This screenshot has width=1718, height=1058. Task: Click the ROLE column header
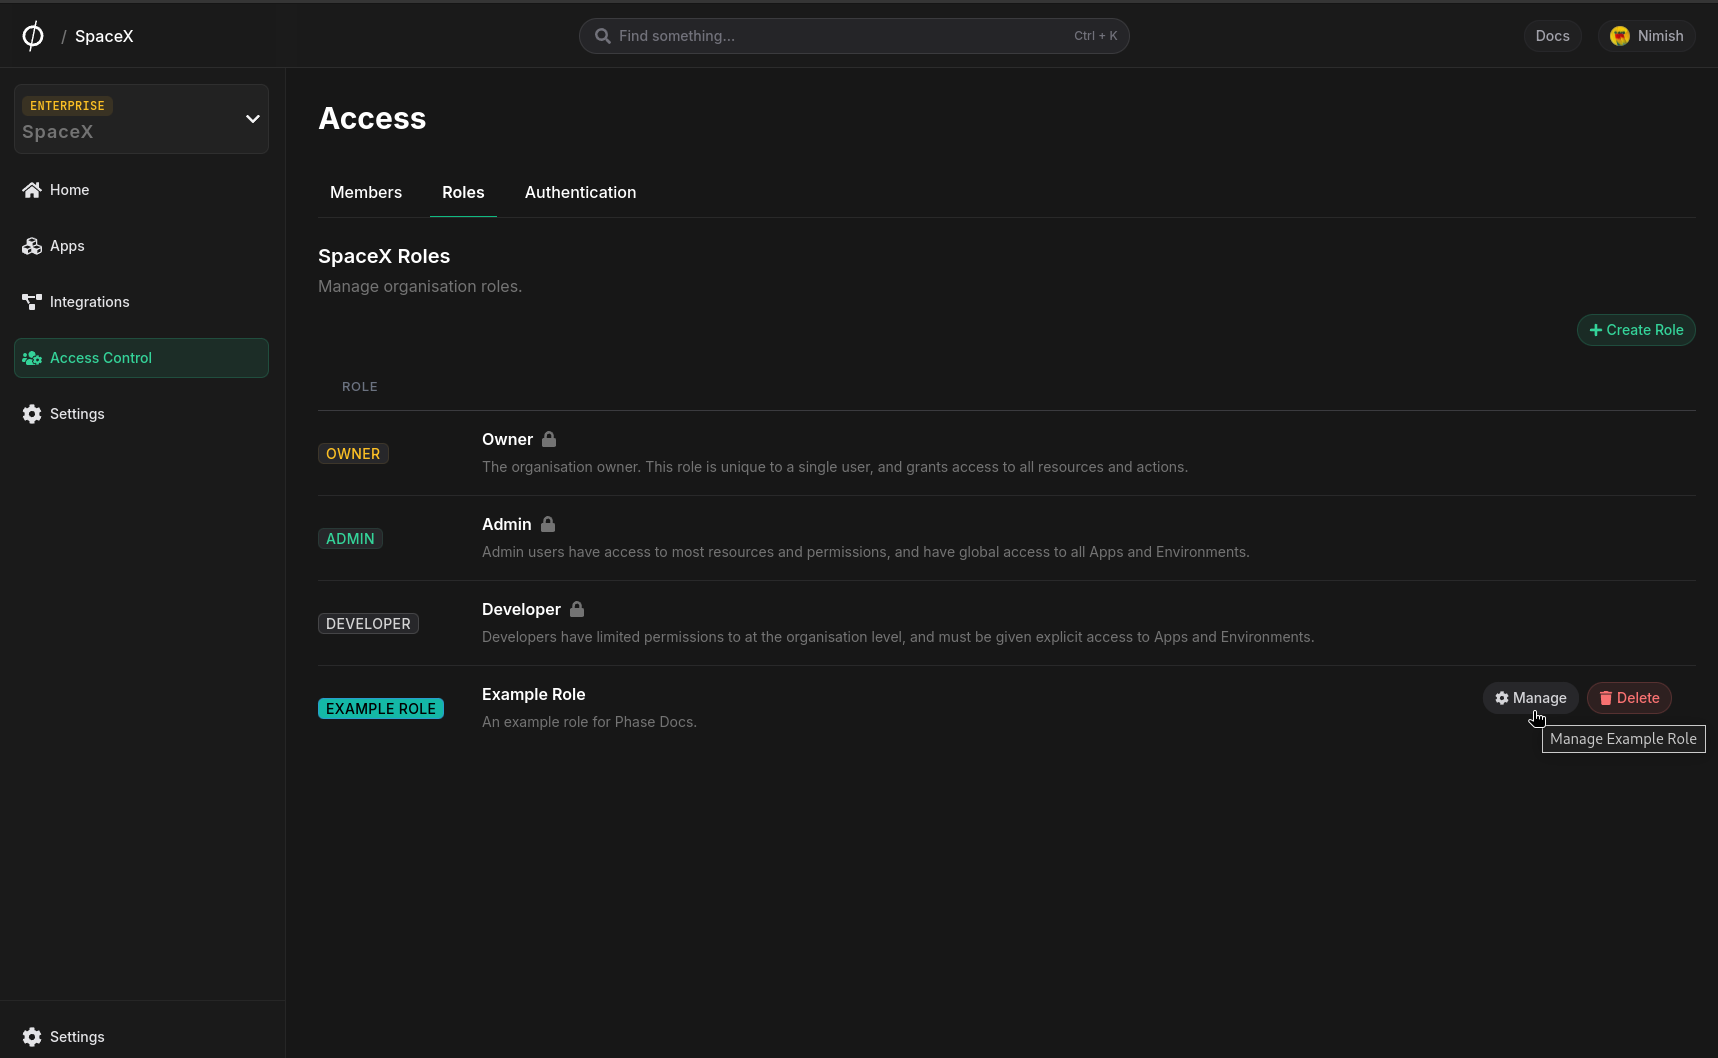[x=360, y=387]
